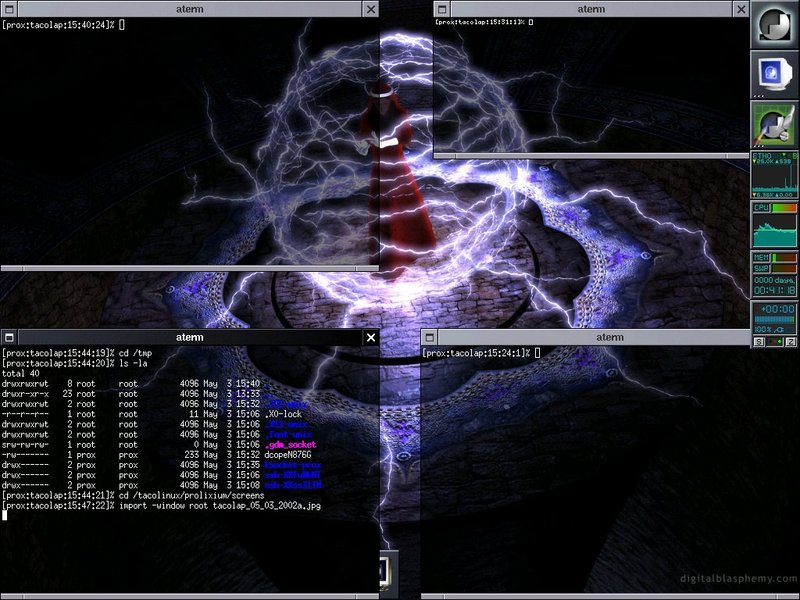Click the timestamp 15:35 in the listing
800x600 pixels.
click(248, 465)
